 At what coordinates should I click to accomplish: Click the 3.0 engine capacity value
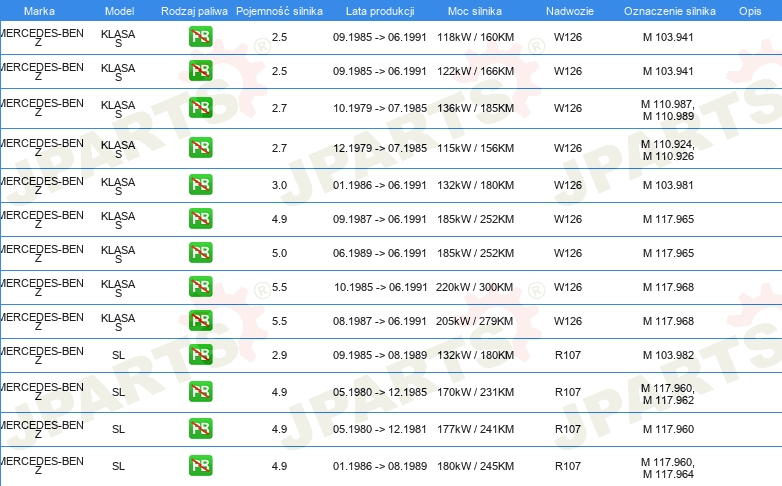click(x=279, y=185)
